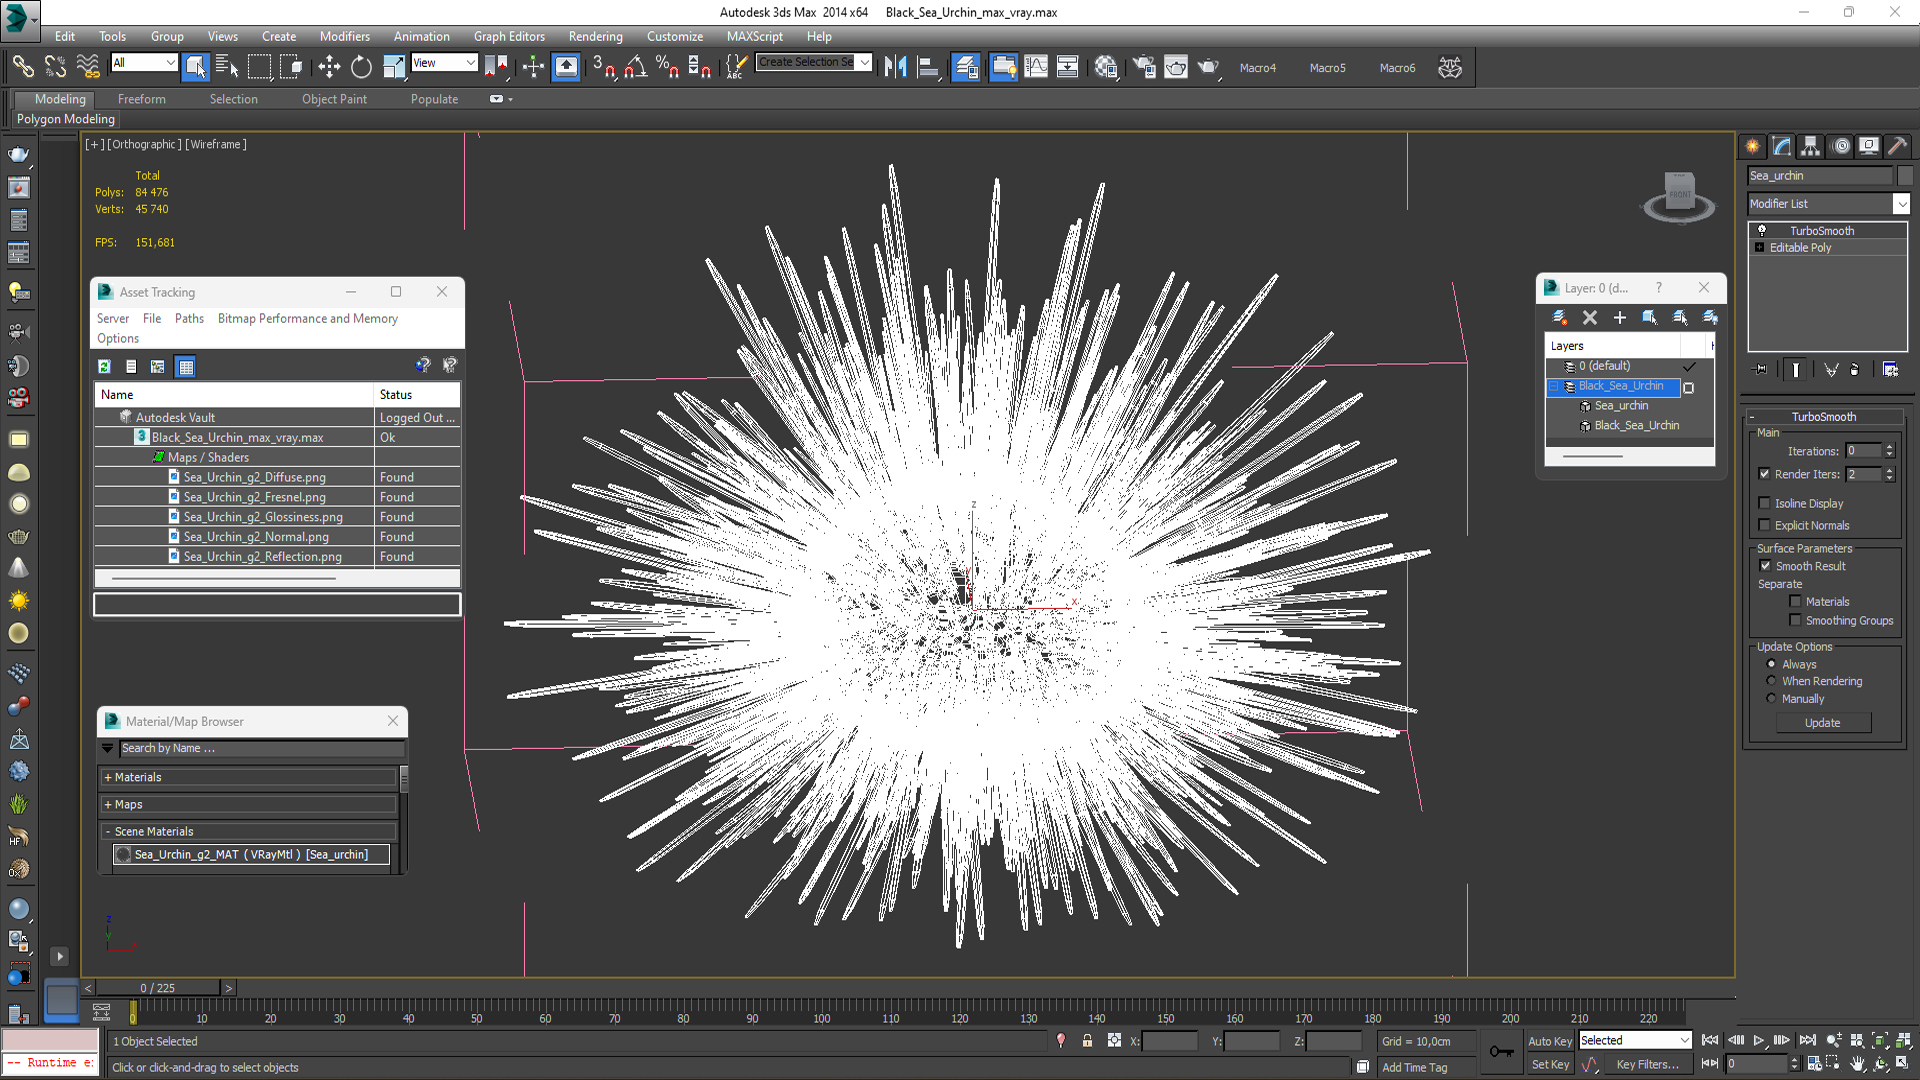
Task: Click the time slider 0 / 225
Action: point(157,988)
